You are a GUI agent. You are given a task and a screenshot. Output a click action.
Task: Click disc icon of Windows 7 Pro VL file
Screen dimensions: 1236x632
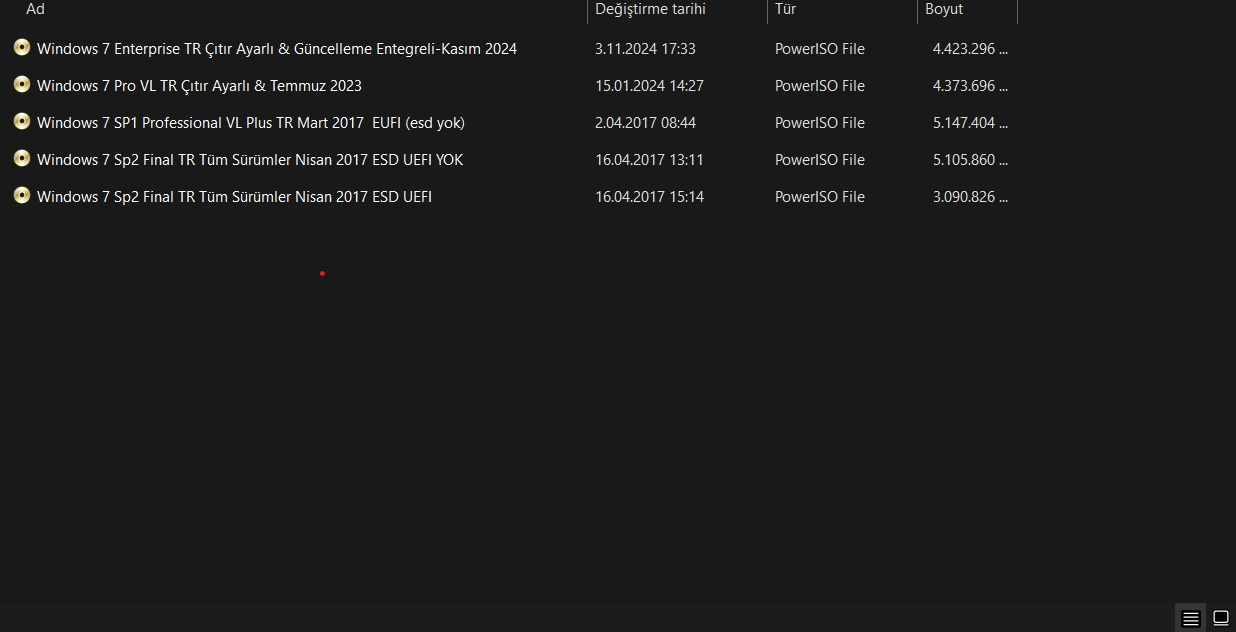(x=22, y=84)
